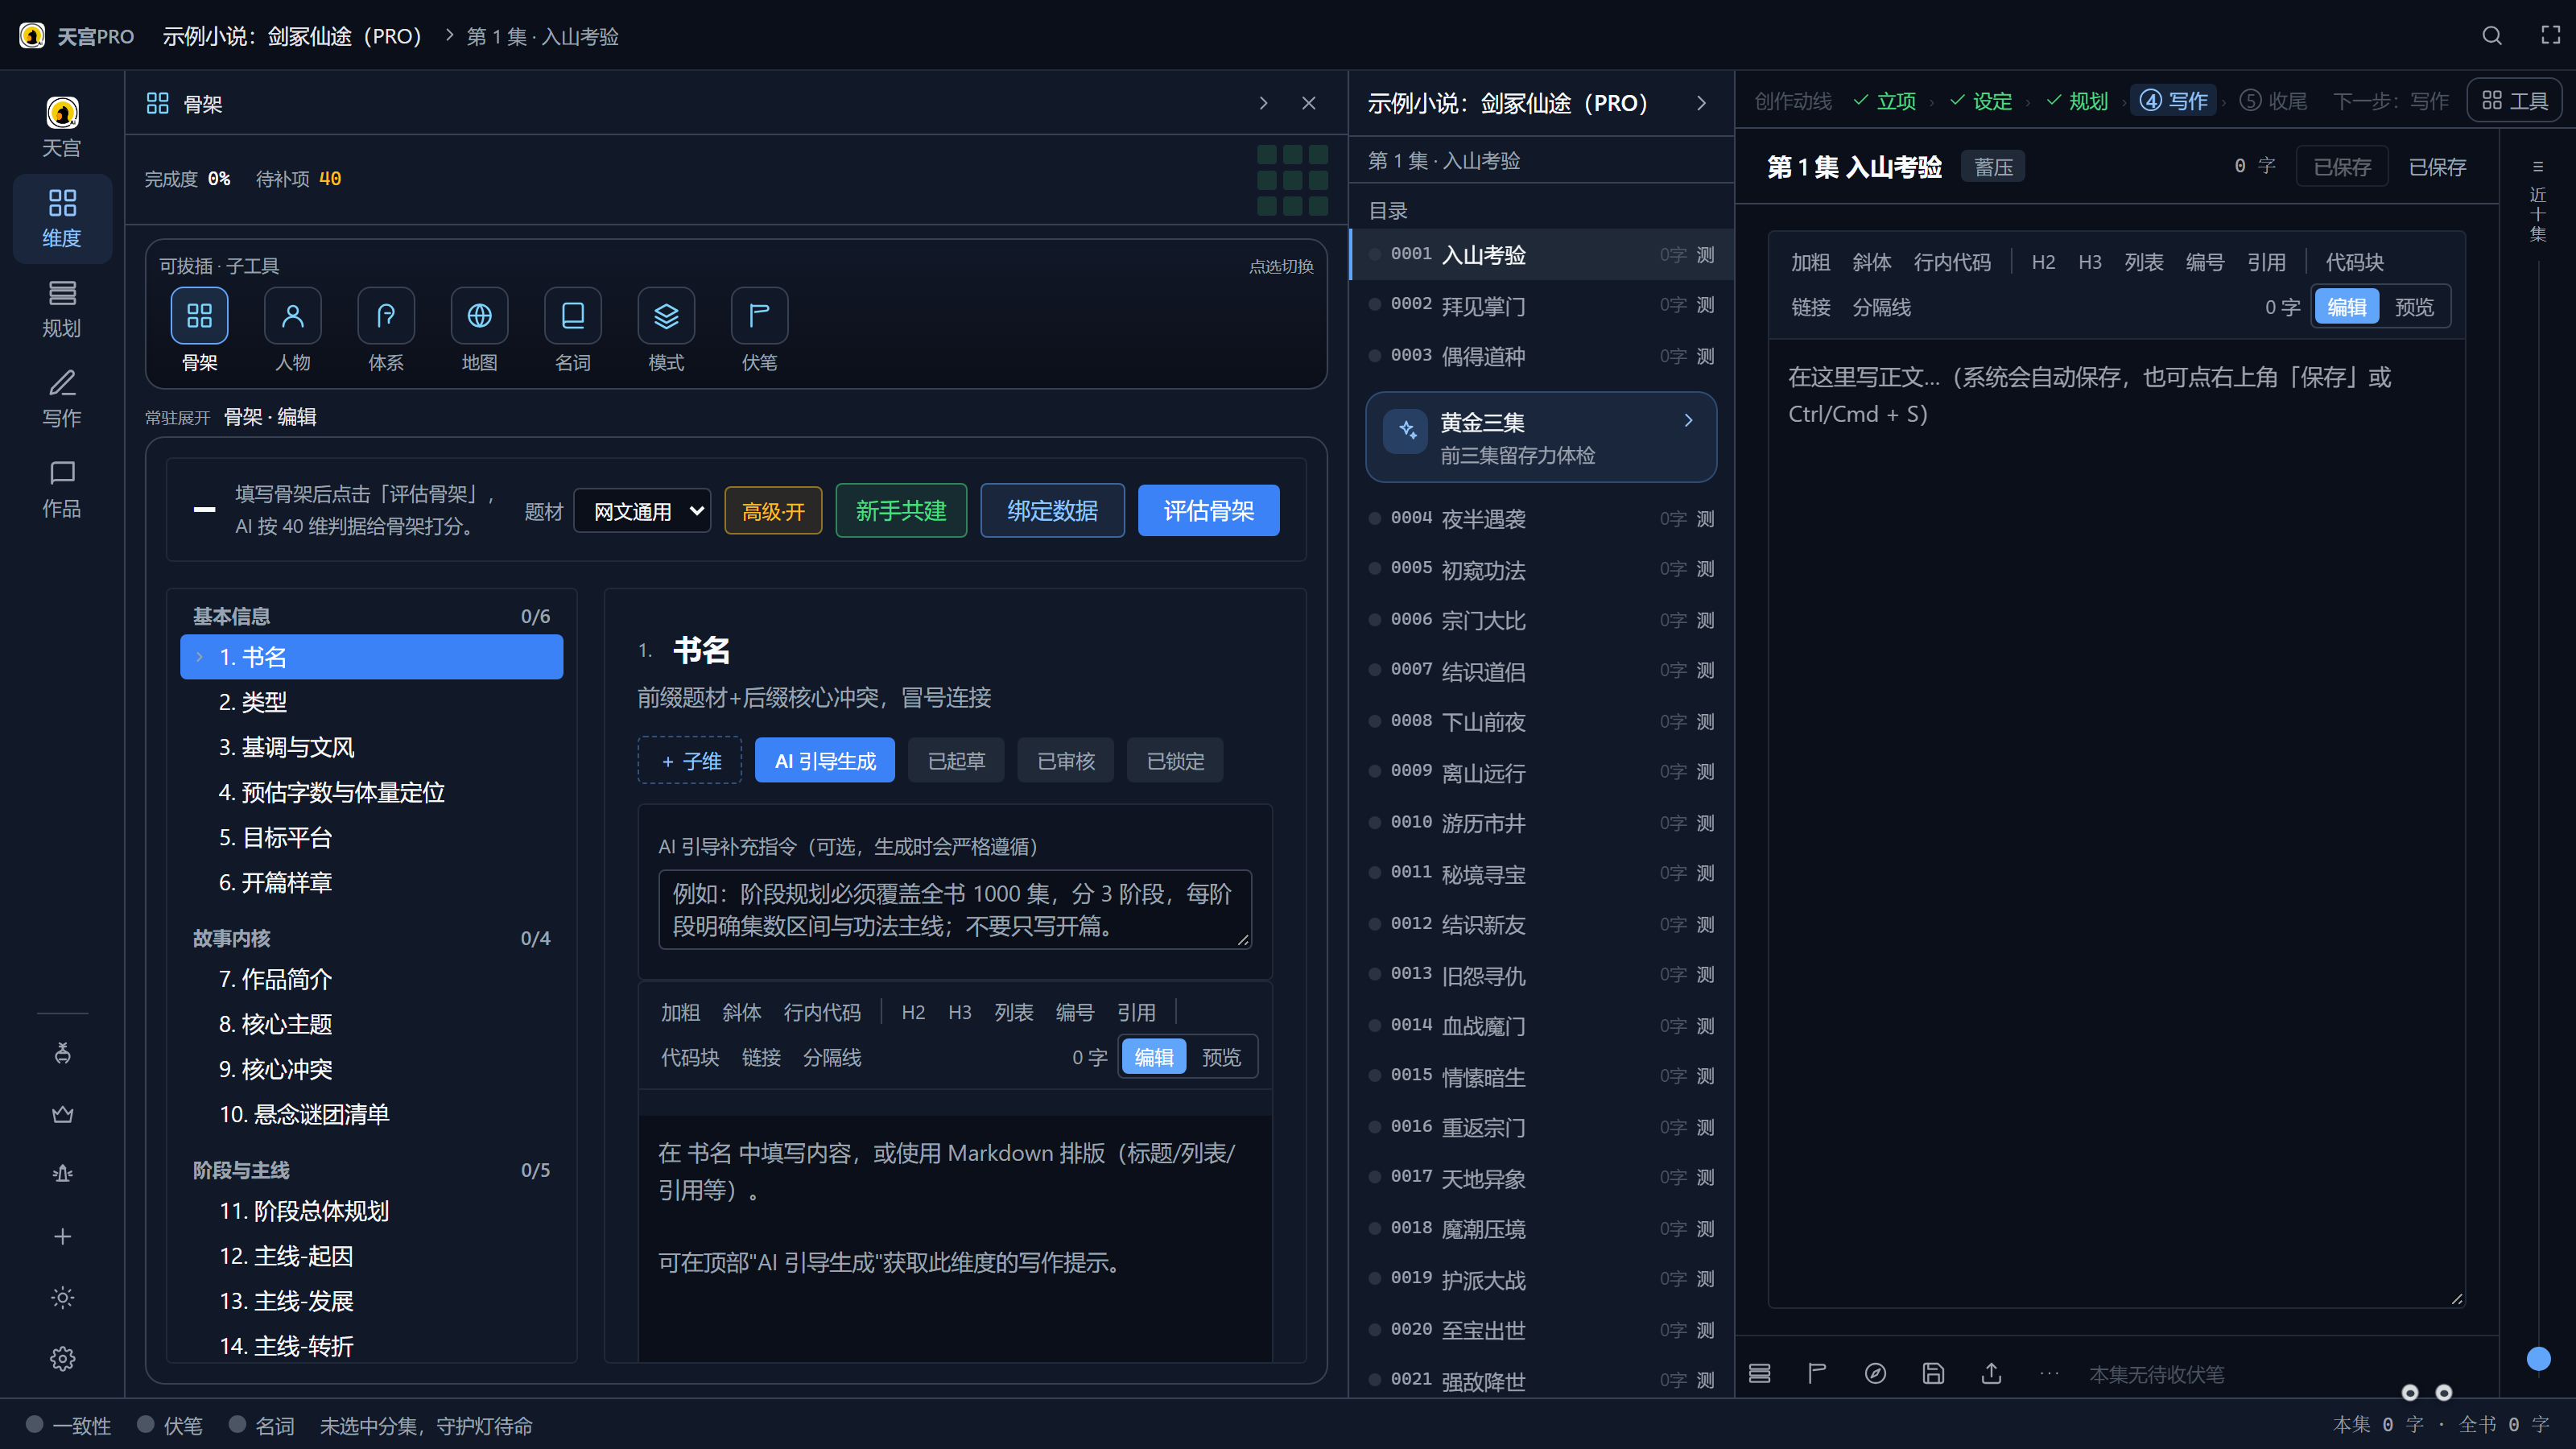Click the export upload icon in editor footer
Screen dimensions: 2576x1449
[1991, 1373]
